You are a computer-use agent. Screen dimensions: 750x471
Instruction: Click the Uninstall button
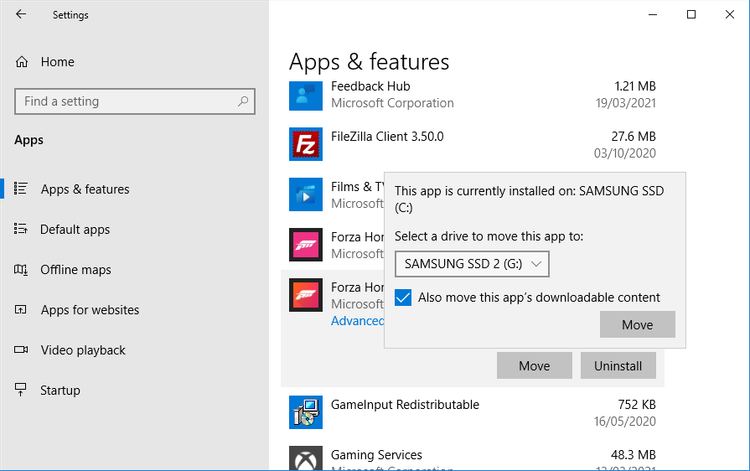tap(618, 366)
